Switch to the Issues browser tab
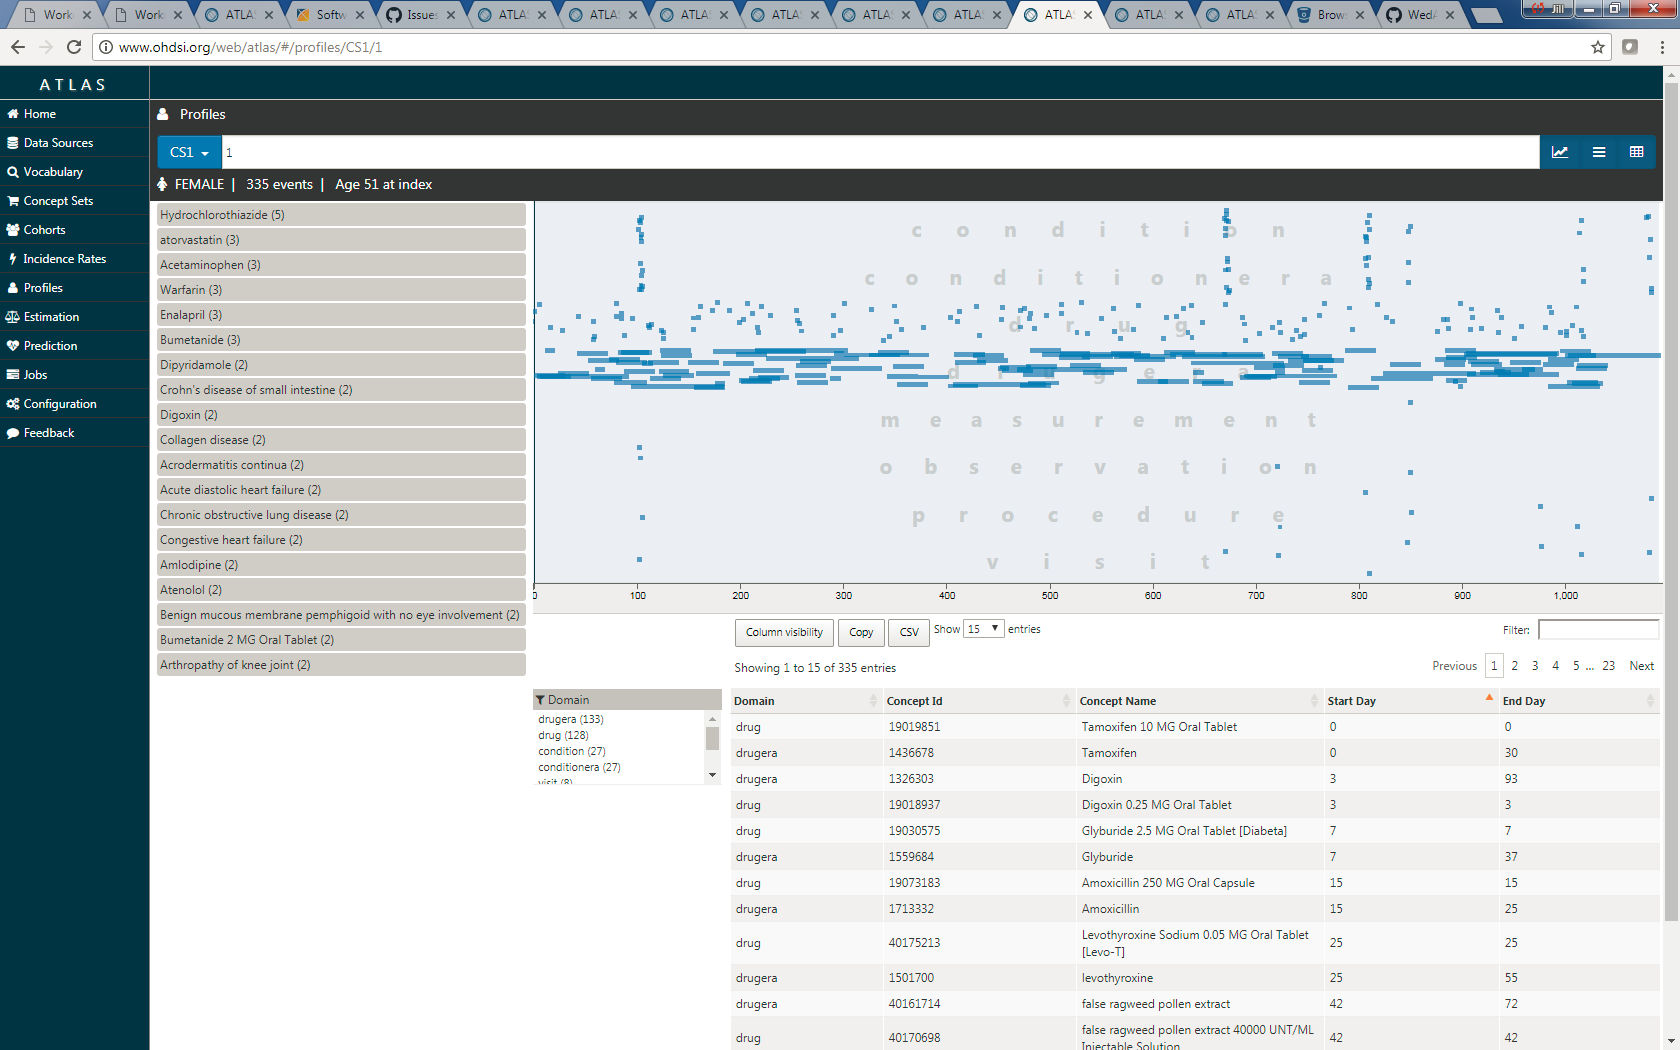 pyautogui.click(x=420, y=15)
